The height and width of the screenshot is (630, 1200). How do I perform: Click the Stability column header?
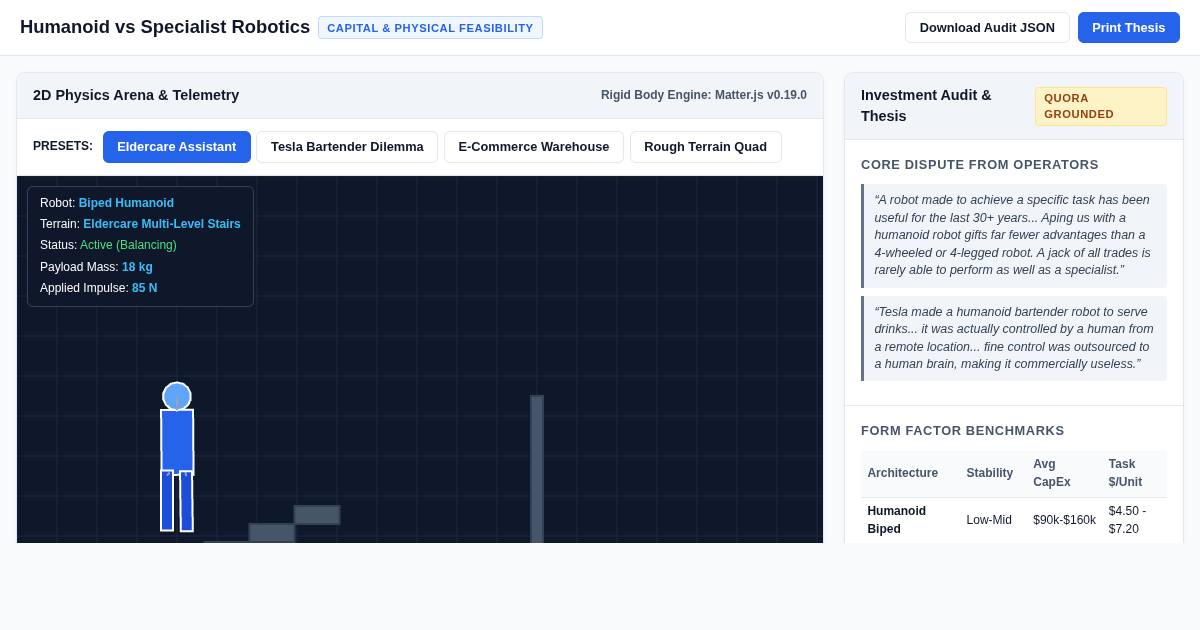click(x=989, y=473)
